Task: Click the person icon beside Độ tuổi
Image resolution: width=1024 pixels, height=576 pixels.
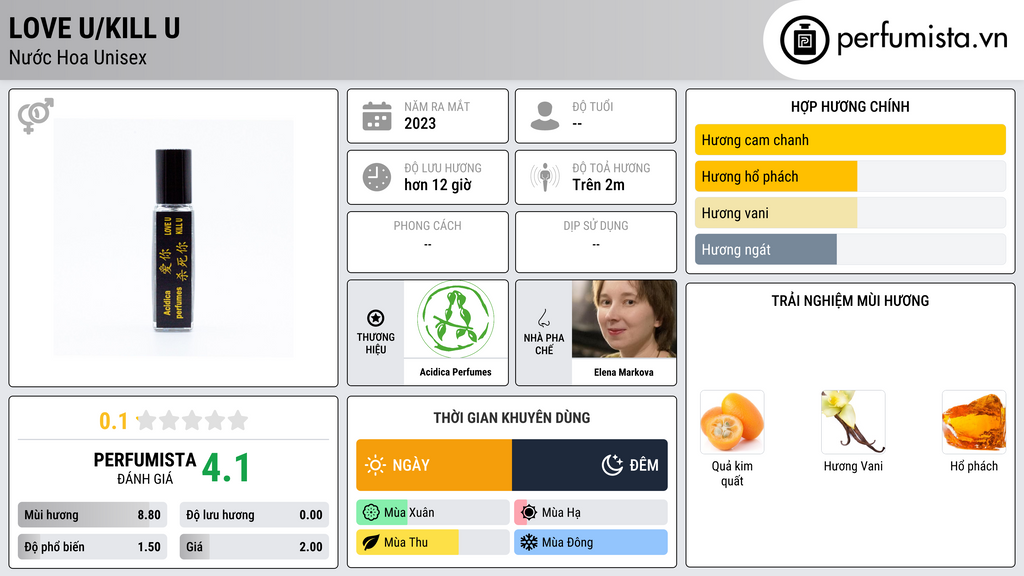Action: click(x=545, y=116)
